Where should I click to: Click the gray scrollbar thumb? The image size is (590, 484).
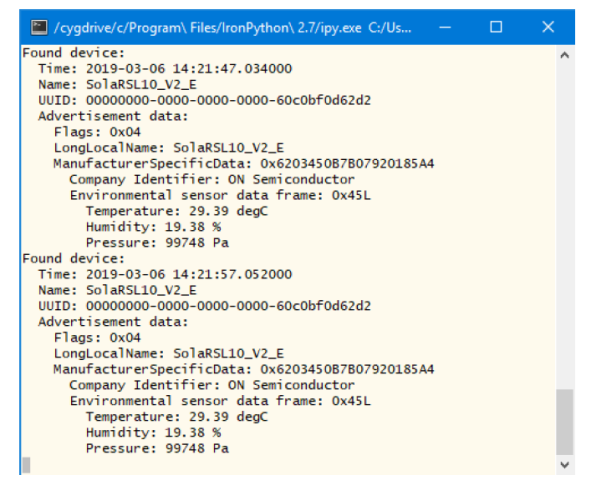click(x=564, y=422)
